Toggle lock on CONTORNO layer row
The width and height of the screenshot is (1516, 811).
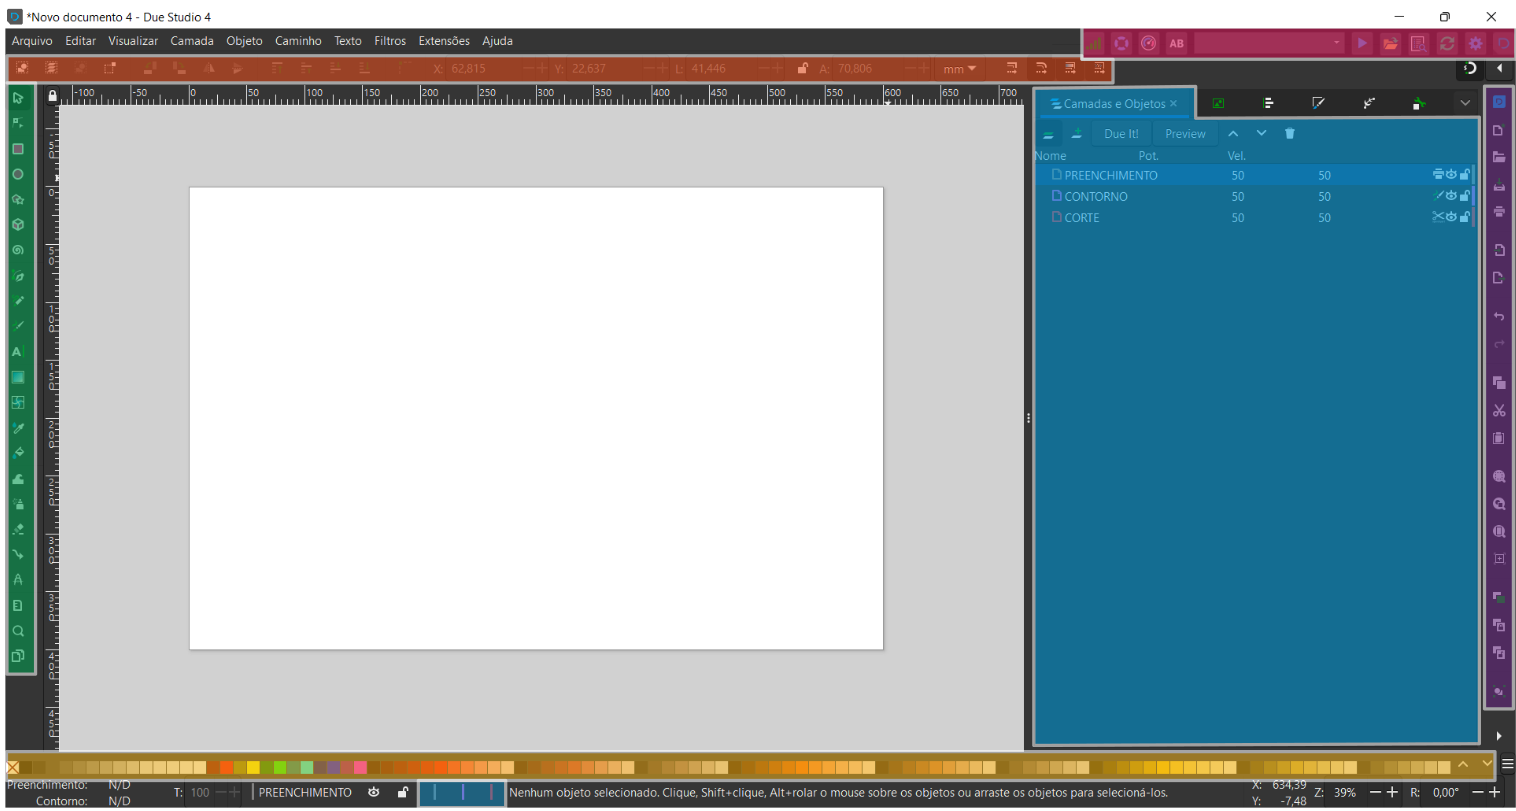(x=1465, y=196)
